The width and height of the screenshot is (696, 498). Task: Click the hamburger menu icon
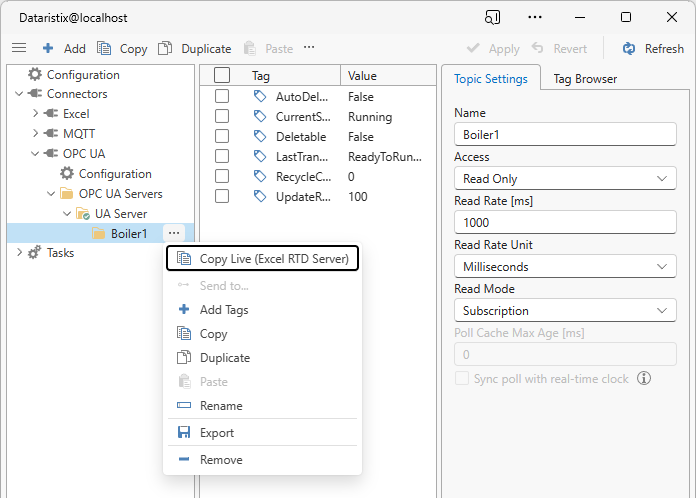[19, 48]
